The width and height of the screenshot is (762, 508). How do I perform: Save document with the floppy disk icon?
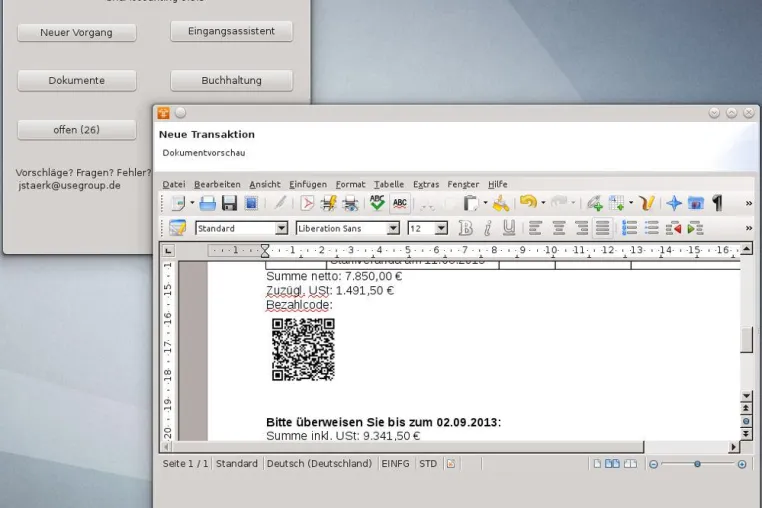(229, 203)
